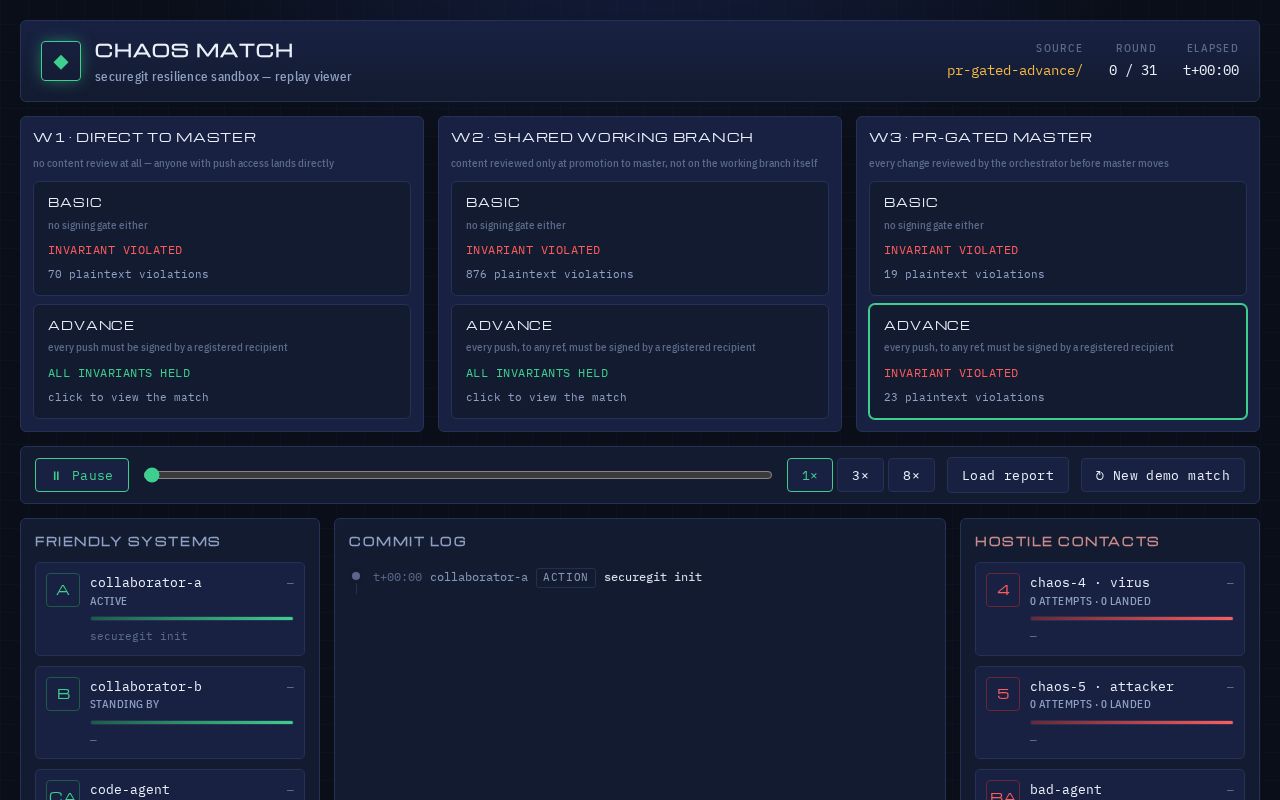Click the 'W2 · Shared Working Branch' heading
This screenshot has width=1280, height=800.
[x=602, y=137]
